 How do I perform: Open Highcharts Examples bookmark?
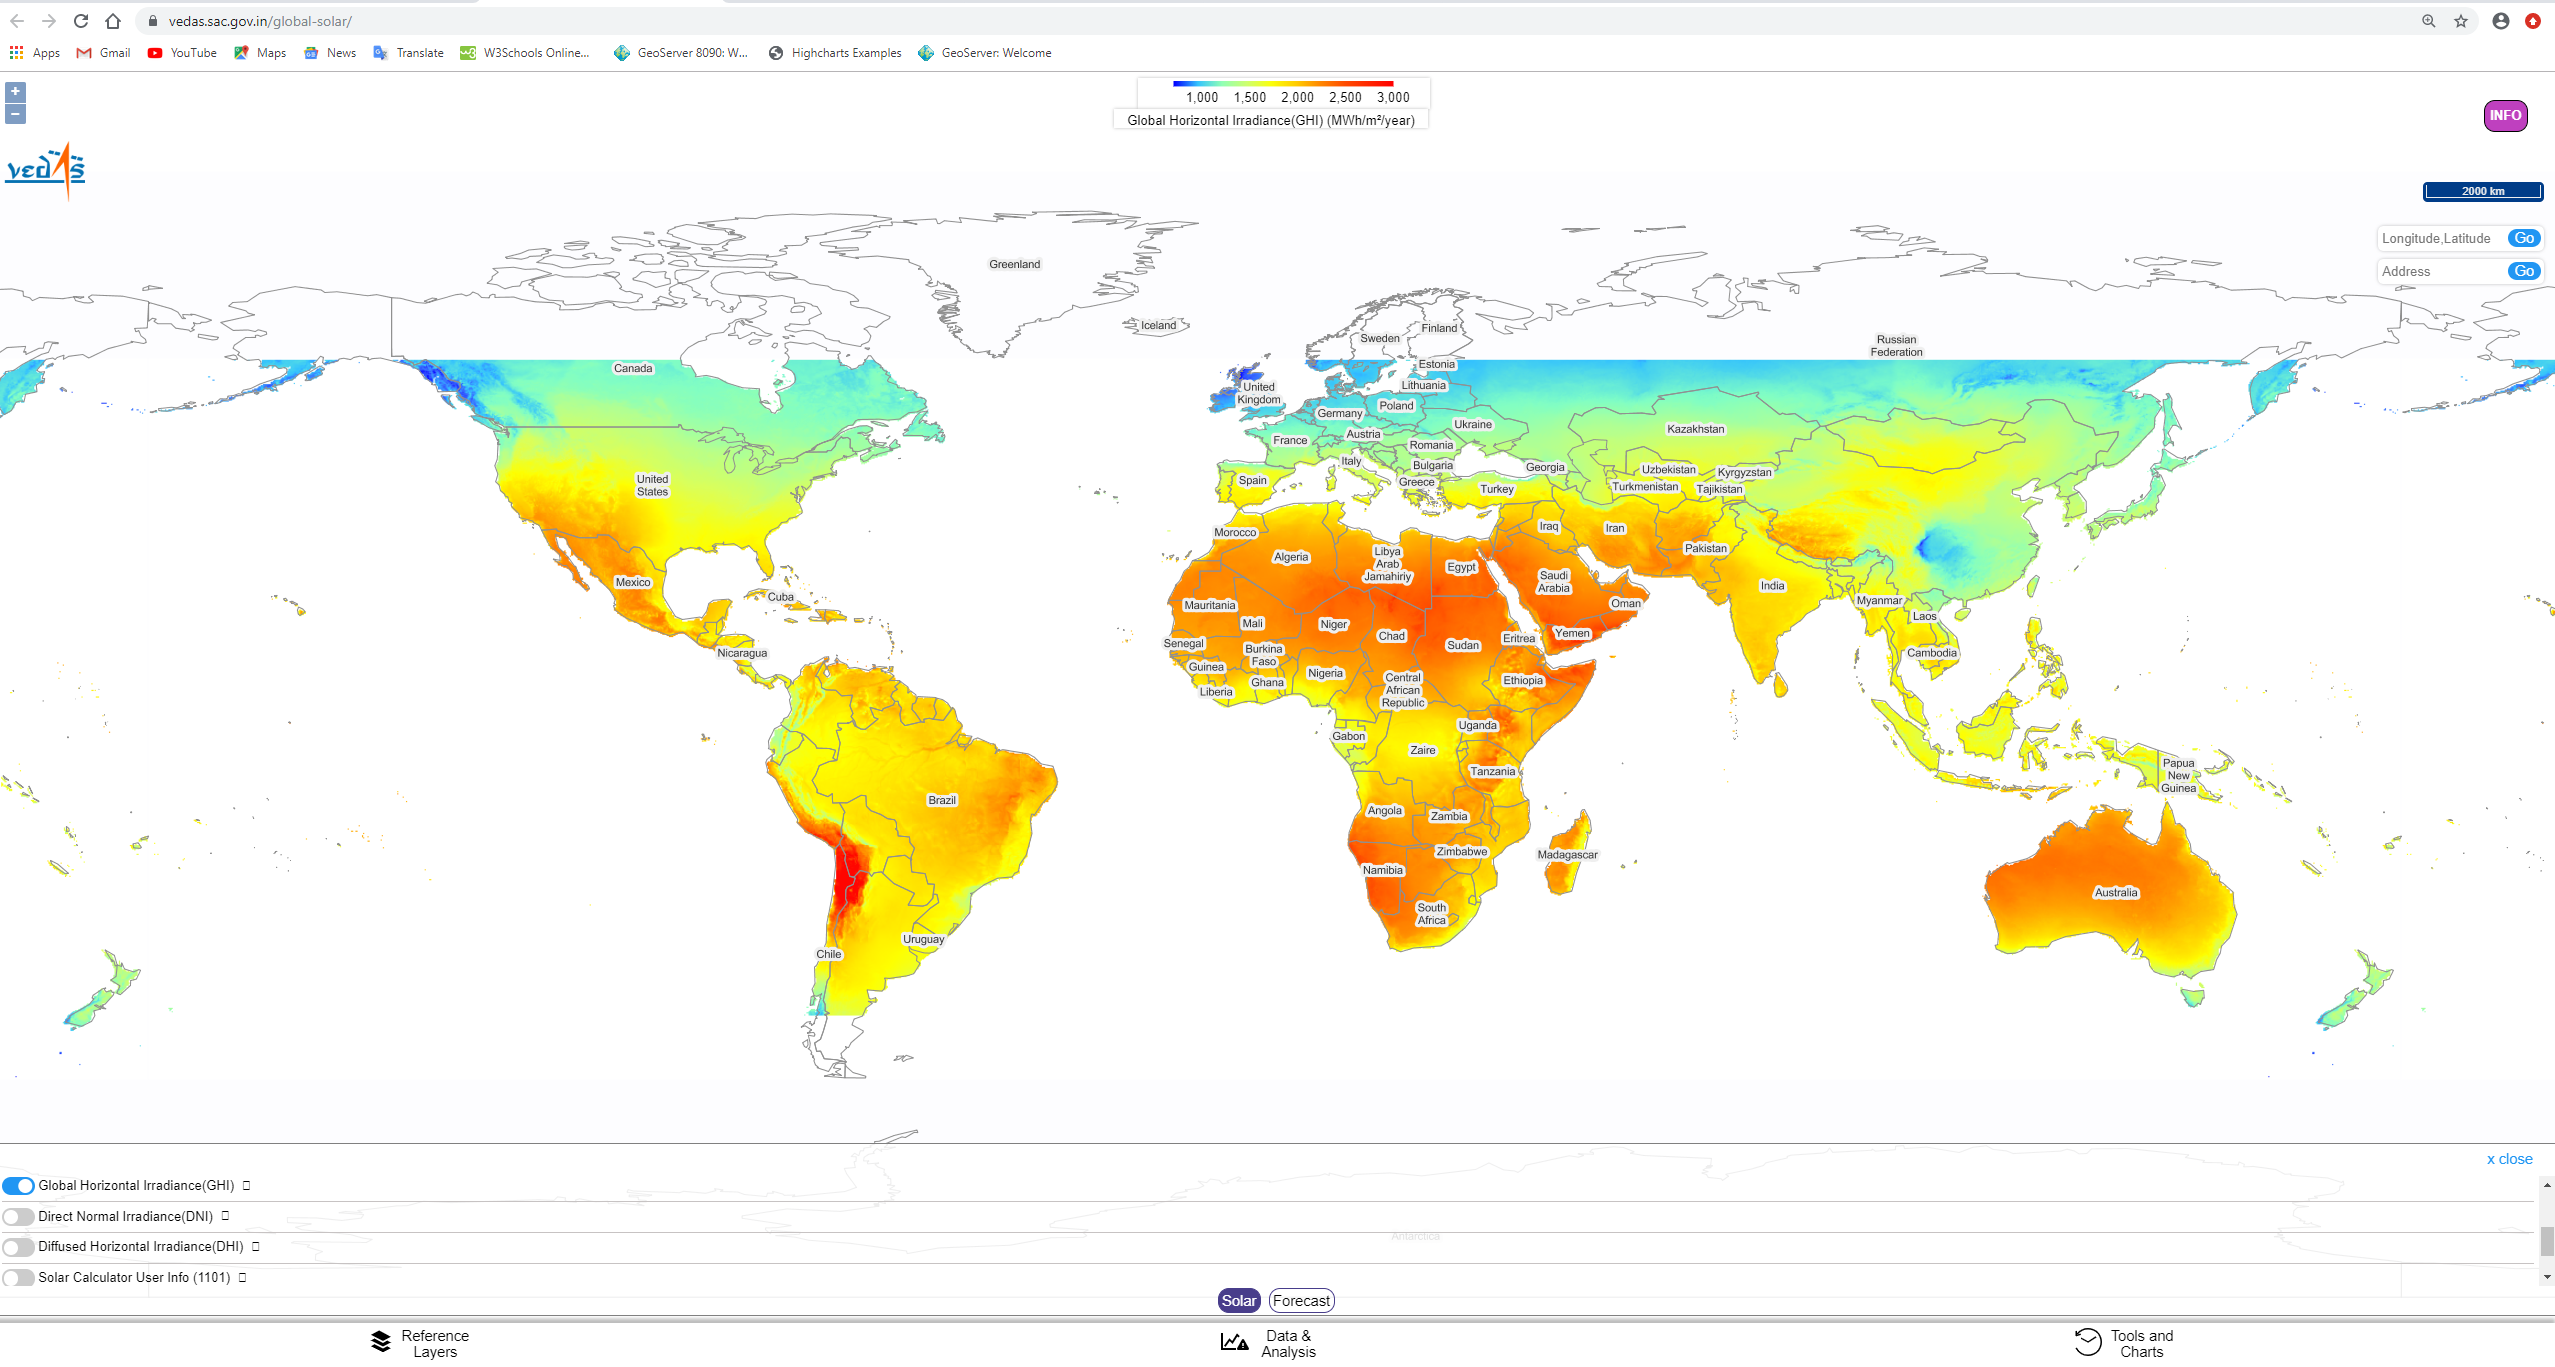click(835, 53)
